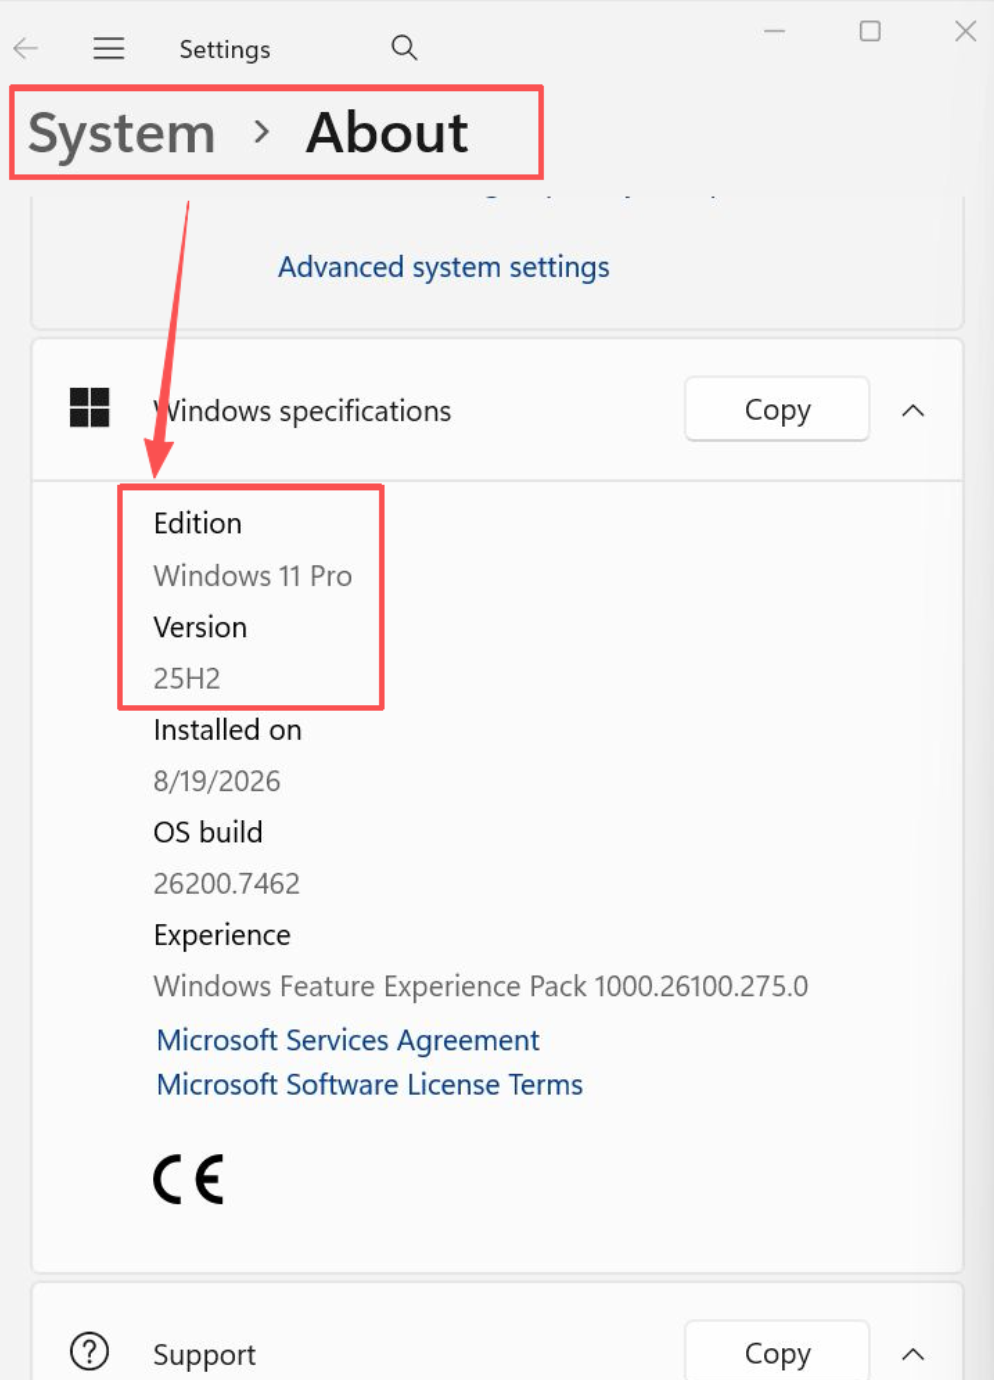
Task: Collapse the Support section chevron
Action: pyautogui.click(x=913, y=1354)
